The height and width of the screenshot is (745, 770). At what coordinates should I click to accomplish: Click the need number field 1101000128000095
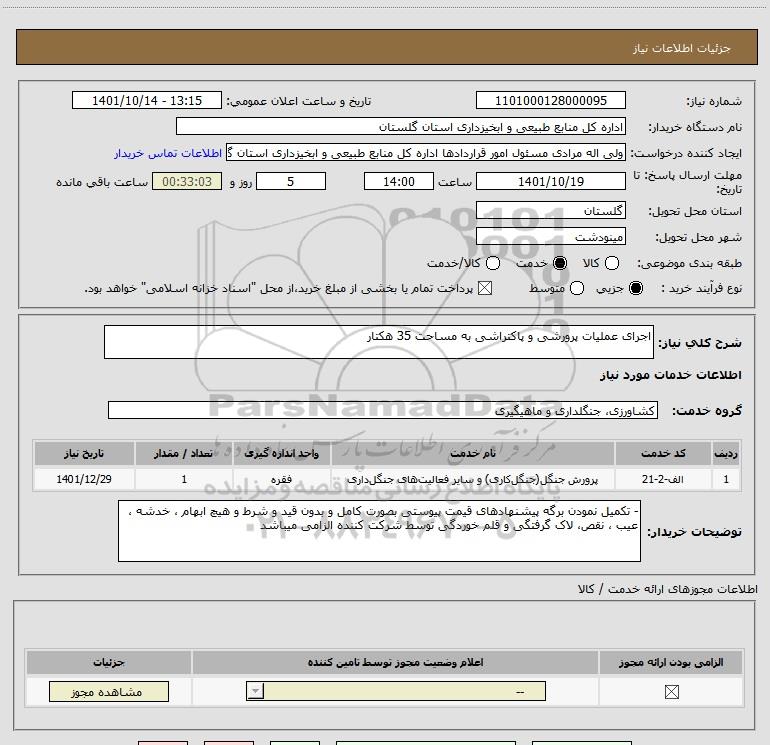tap(550, 100)
